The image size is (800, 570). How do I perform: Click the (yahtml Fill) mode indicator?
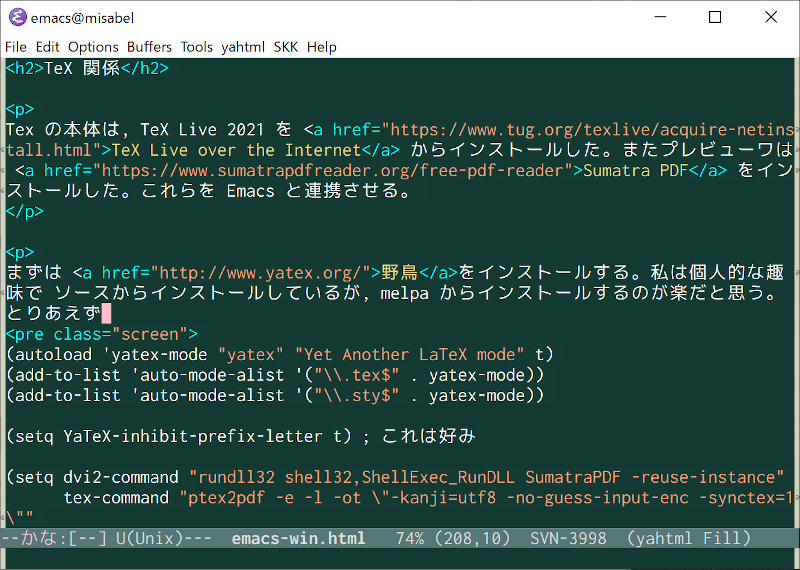coord(689,538)
